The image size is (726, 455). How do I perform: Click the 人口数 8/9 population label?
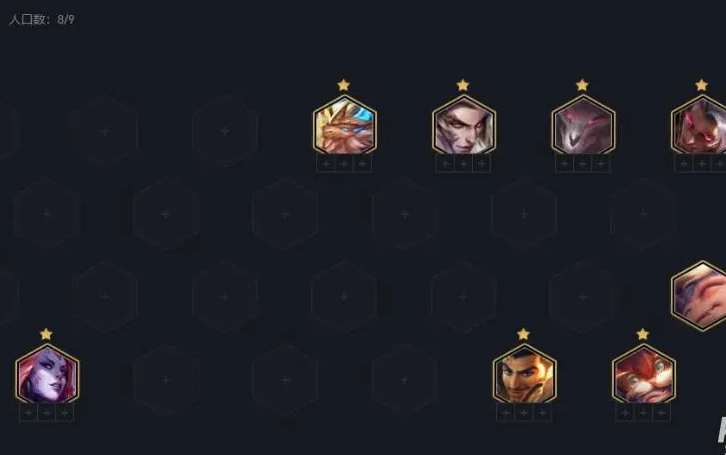coord(42,19)
